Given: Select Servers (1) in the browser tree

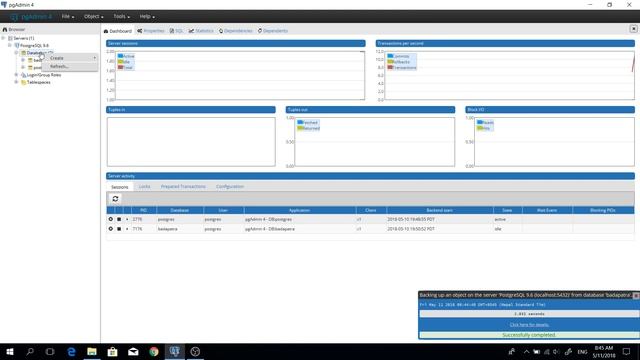Looking at the screenshot, I should tap(24, 38).
